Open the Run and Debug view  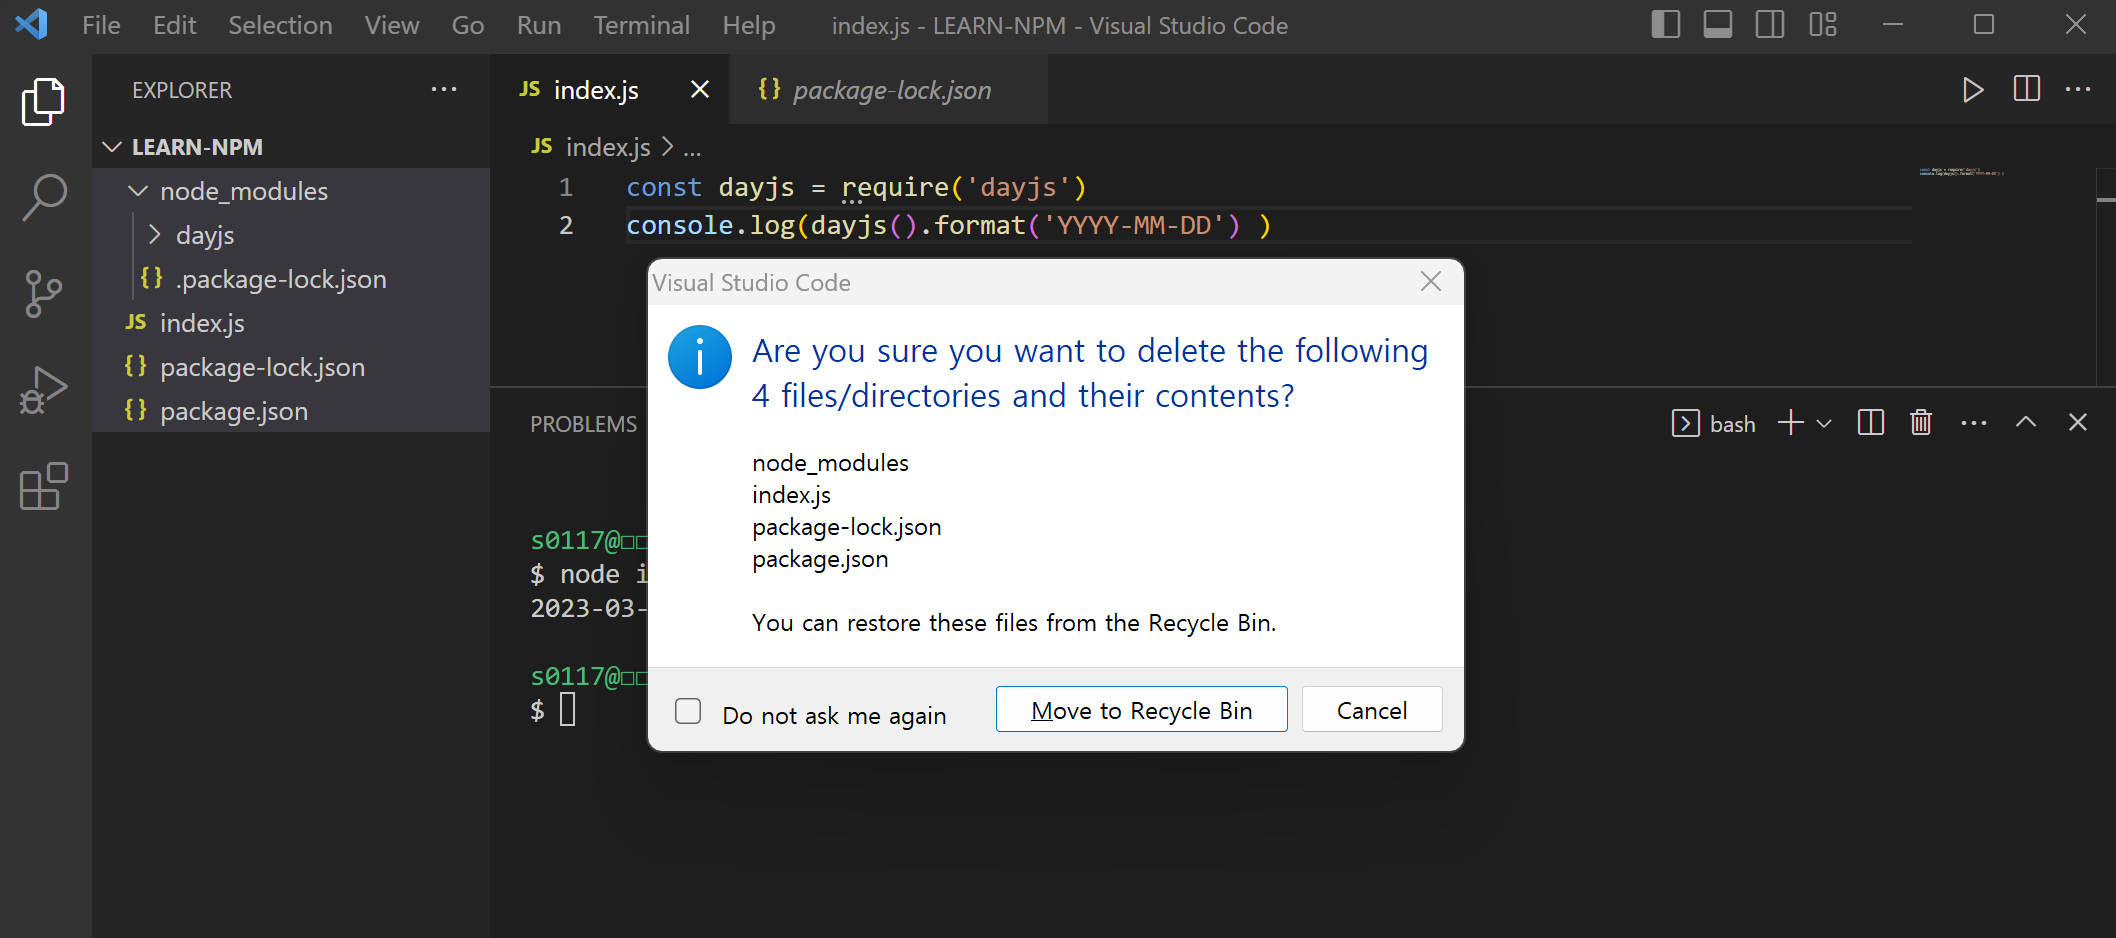pos(44,390)
